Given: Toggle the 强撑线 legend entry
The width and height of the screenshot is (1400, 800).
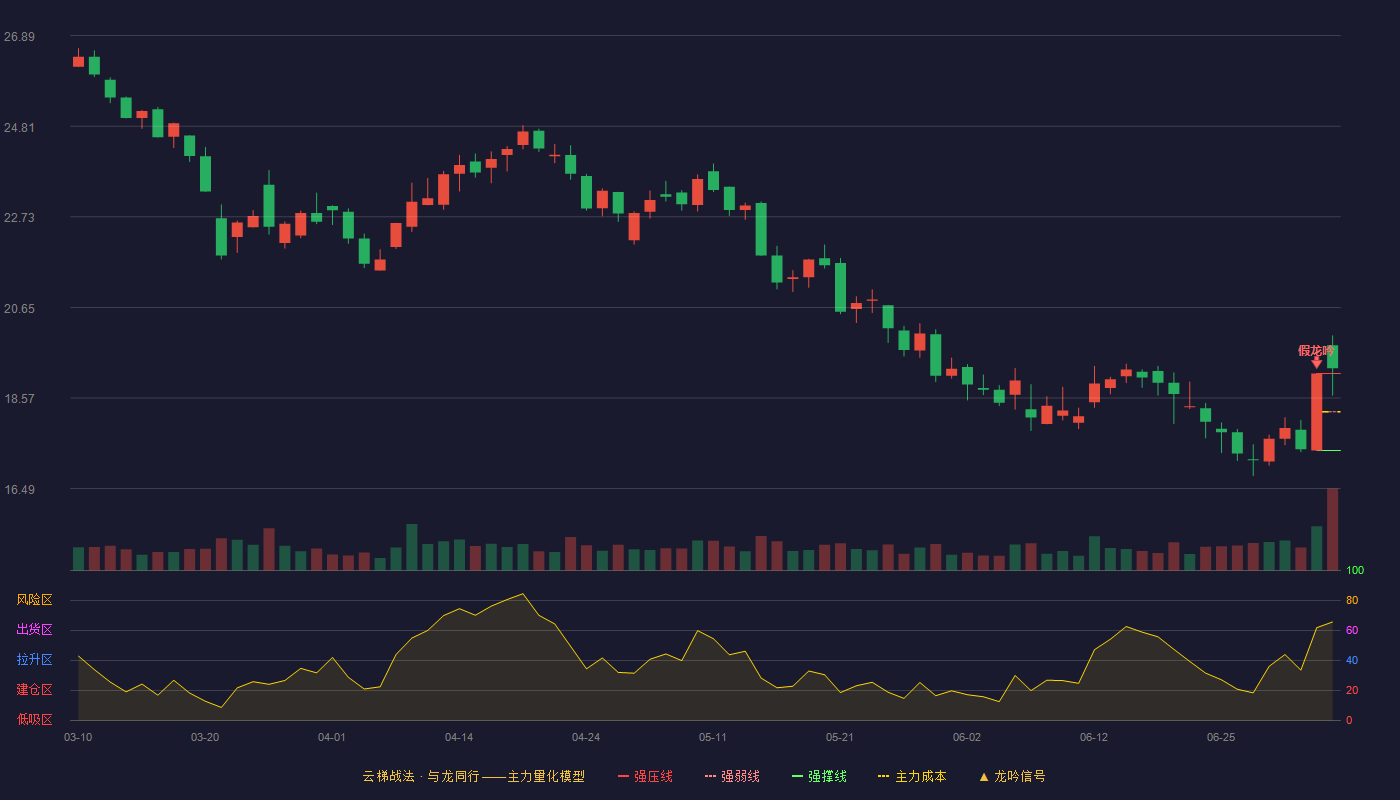Looking at the screenshot, I should [x=819, y=776].
